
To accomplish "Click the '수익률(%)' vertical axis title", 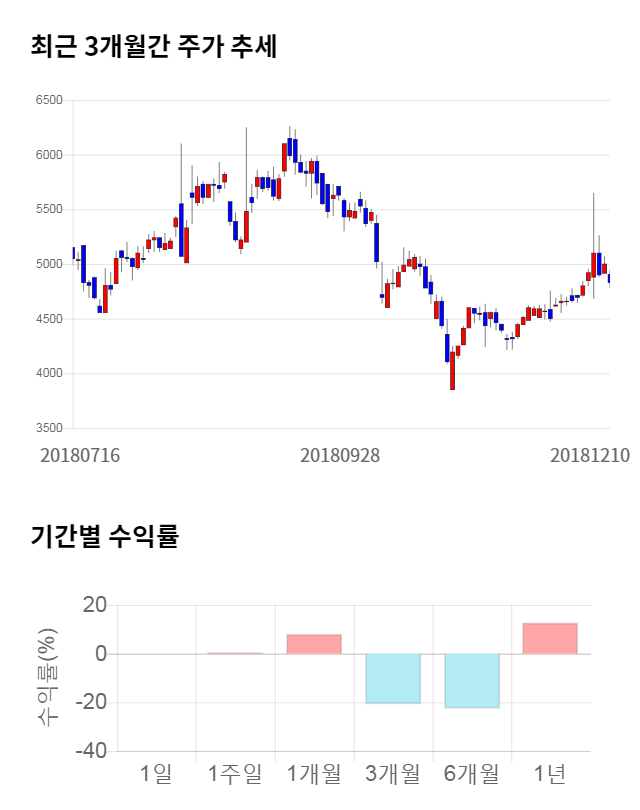I will (47, 677).
